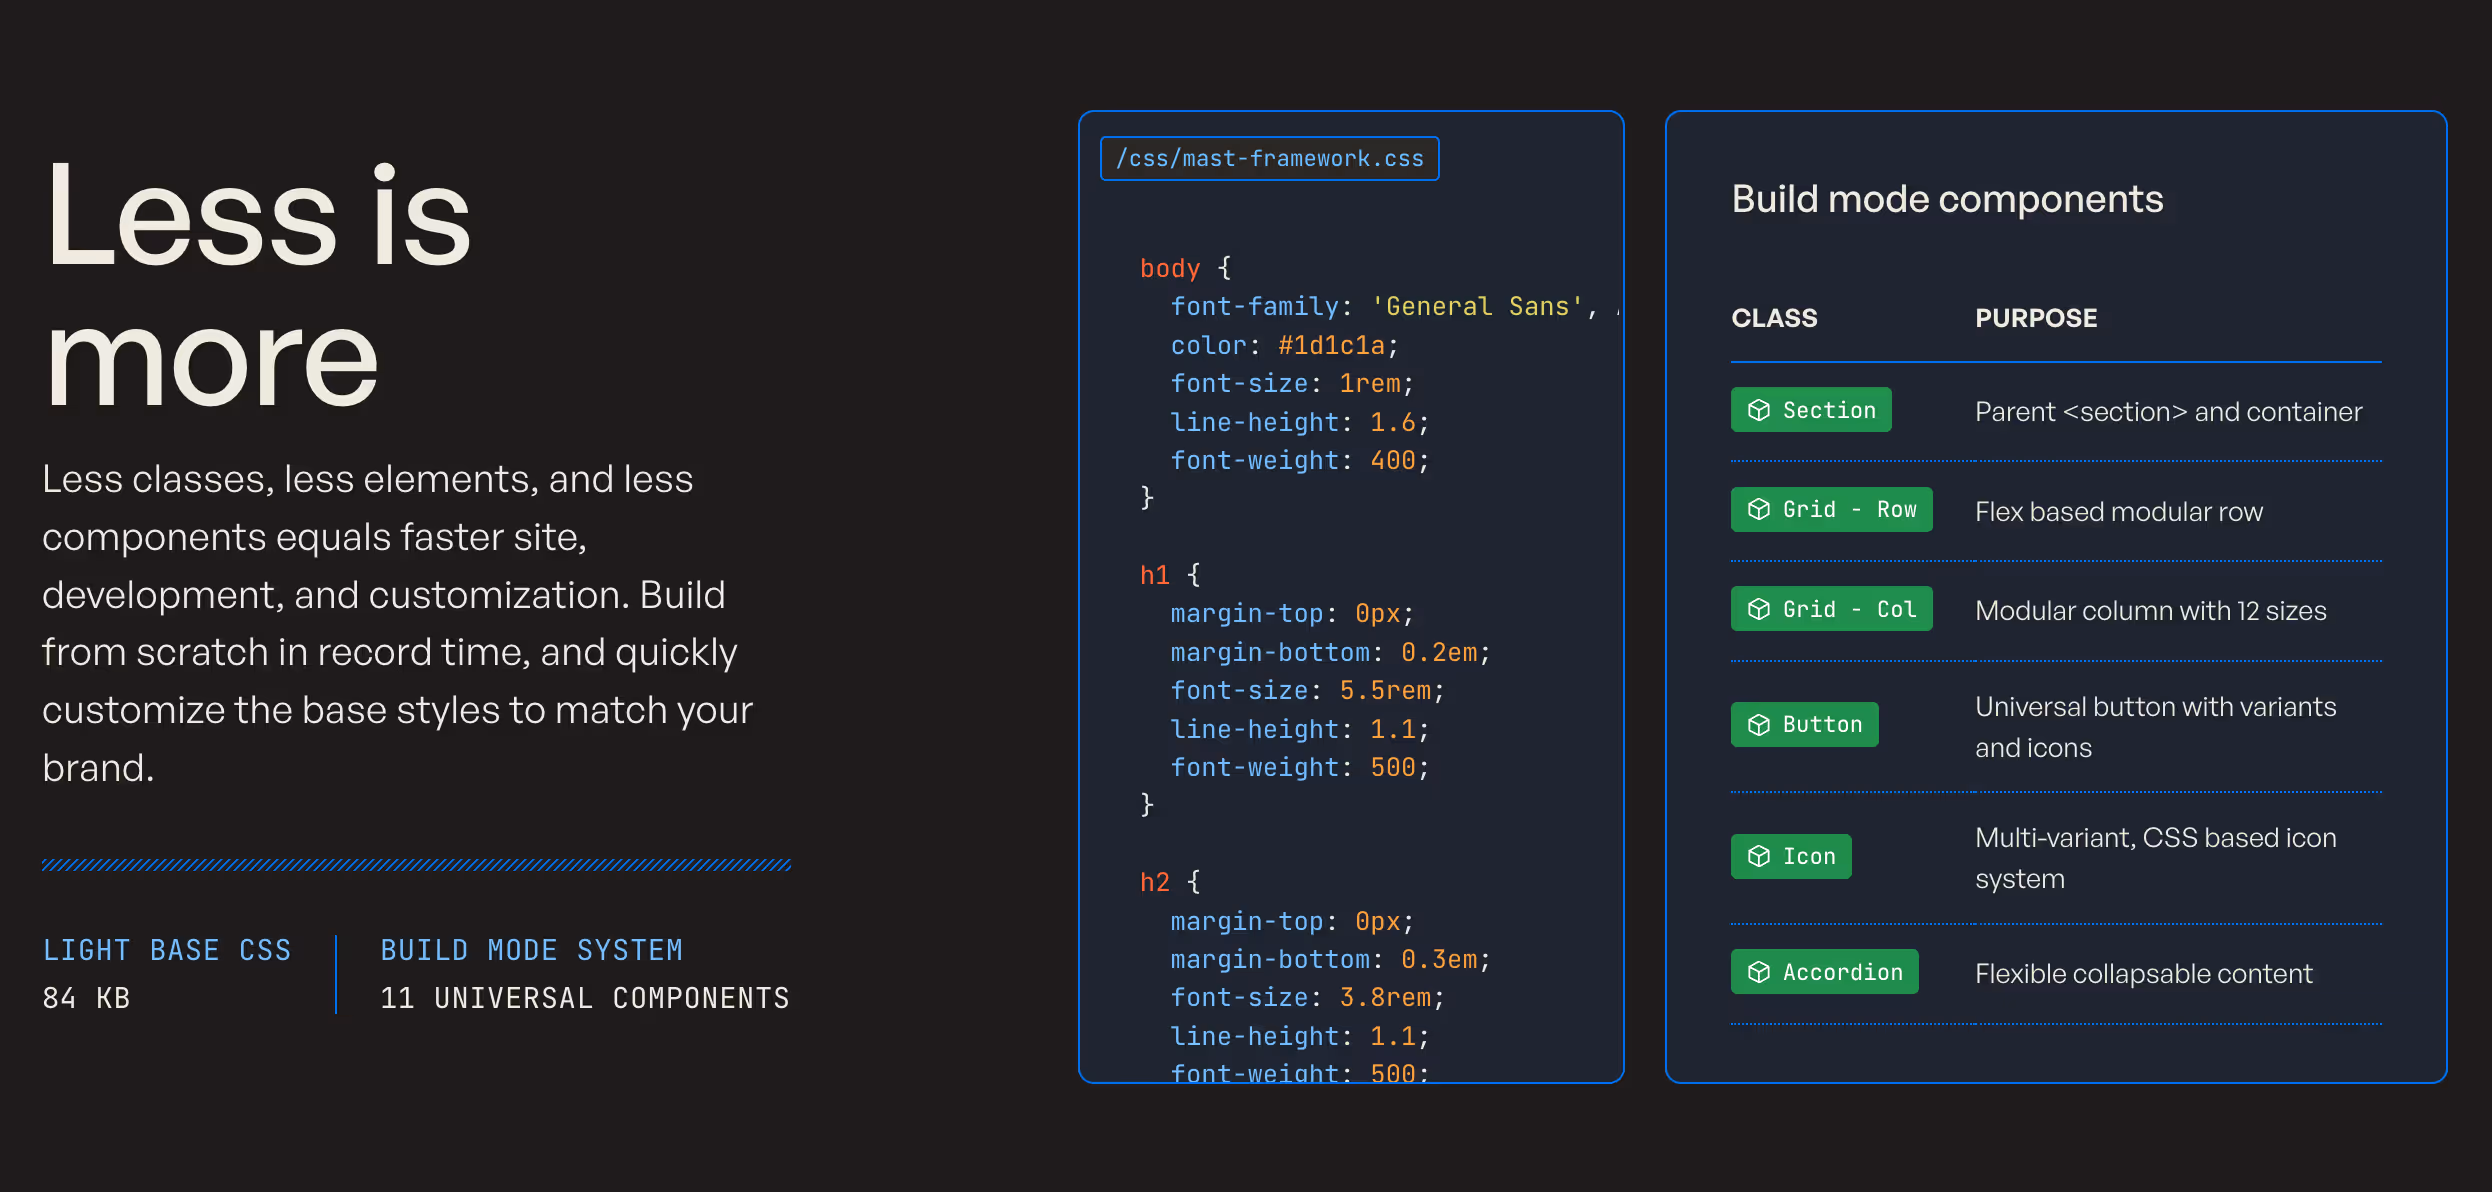Click the h1 selector in code panel
2492x1192 pixels.
tap(1154, 575)
